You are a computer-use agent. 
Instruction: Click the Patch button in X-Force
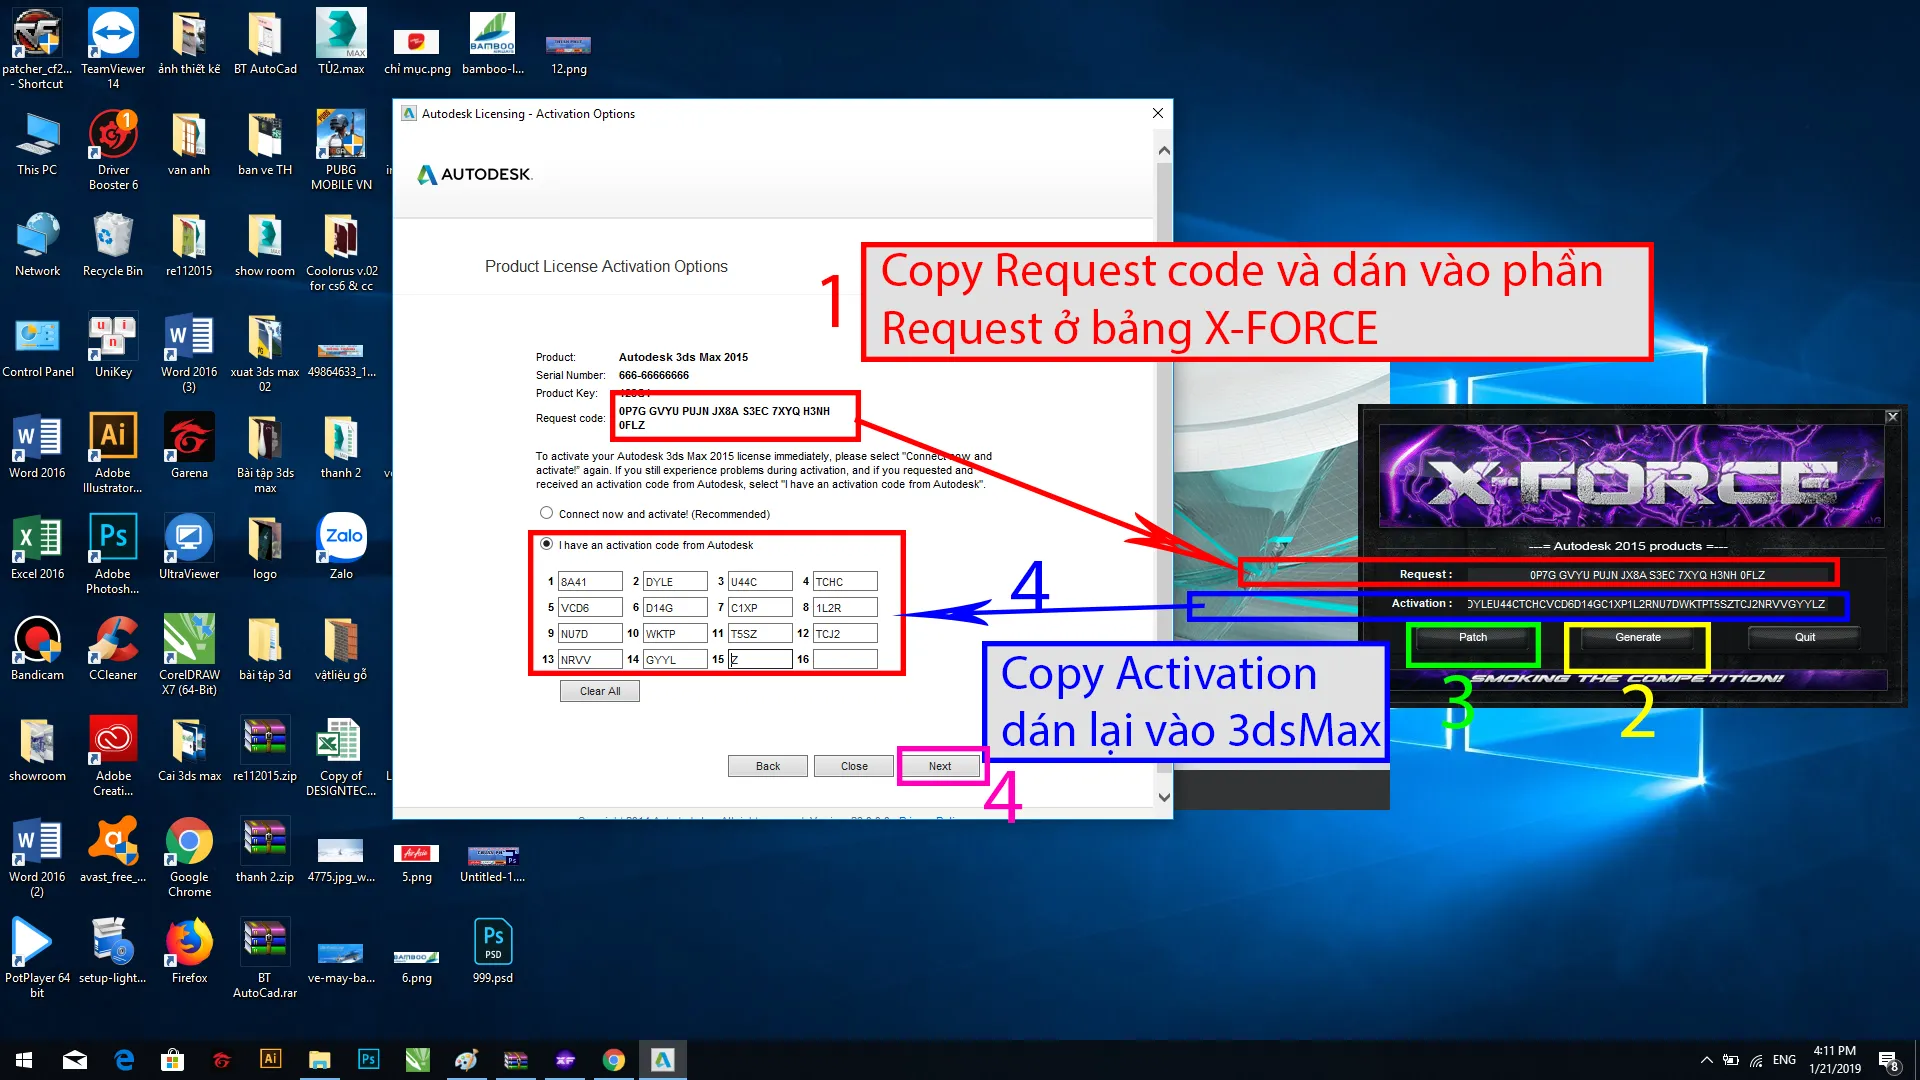(x=1473, y=638)
